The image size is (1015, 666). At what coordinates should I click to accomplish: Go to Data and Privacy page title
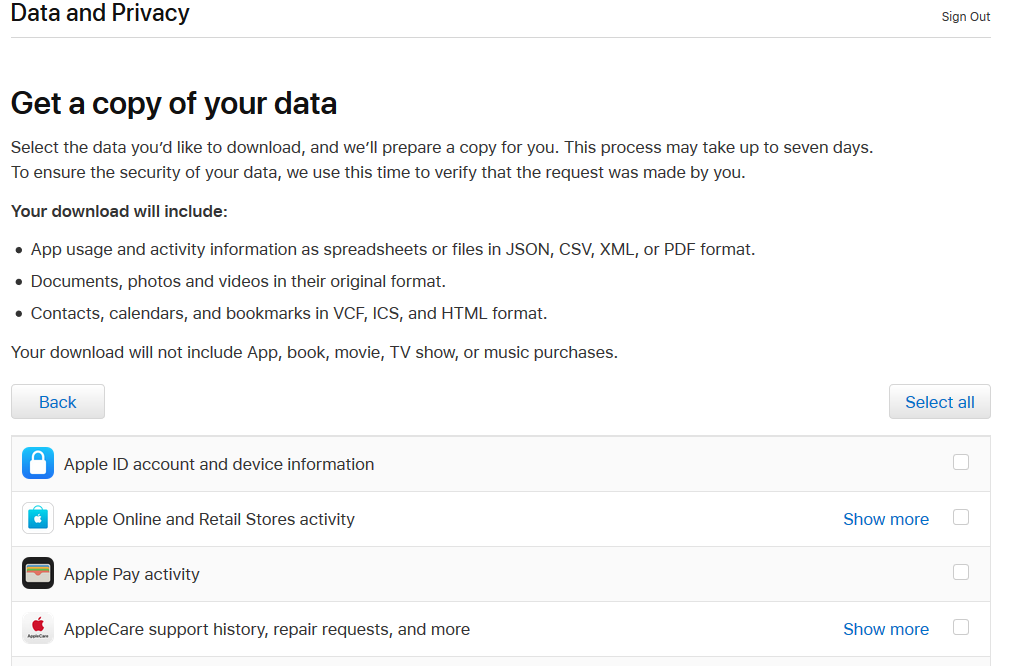coord(100,12)
